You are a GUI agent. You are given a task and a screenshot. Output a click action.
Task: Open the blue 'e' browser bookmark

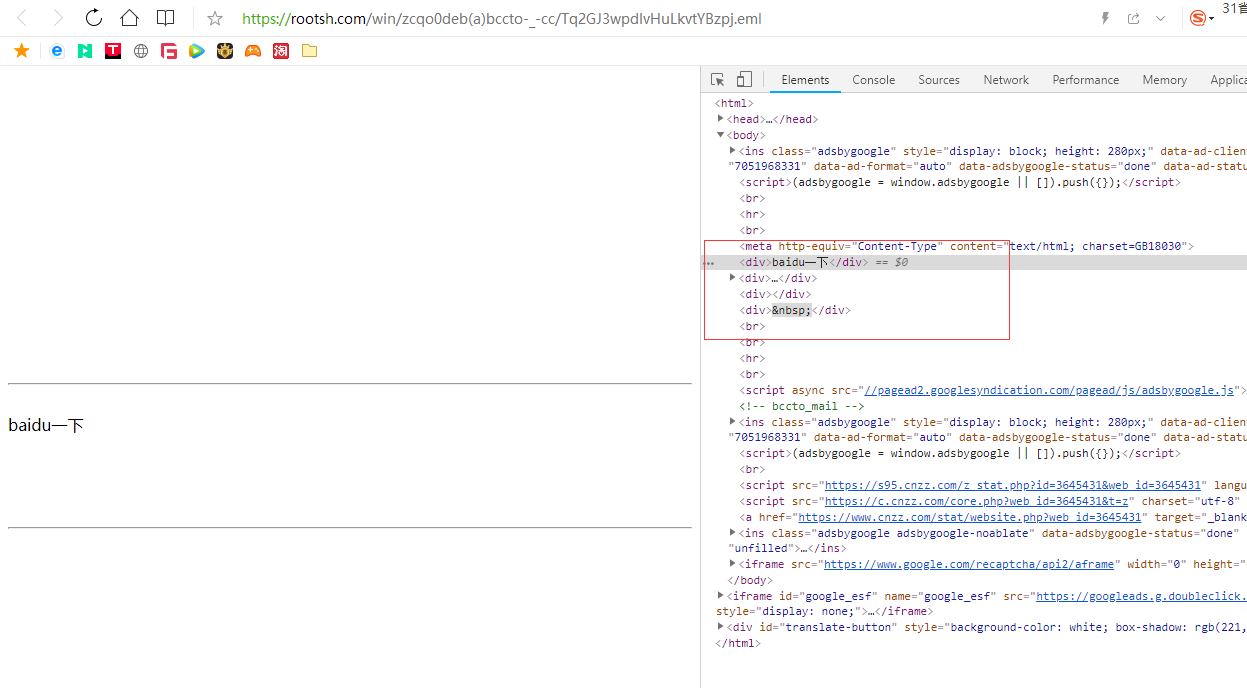tap(57, 51)
